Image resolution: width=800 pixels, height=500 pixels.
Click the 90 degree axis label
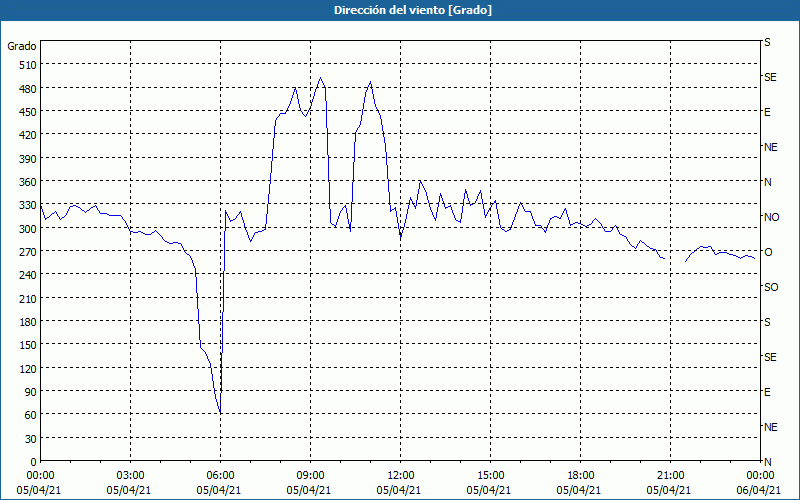click(x=31, y=392)
